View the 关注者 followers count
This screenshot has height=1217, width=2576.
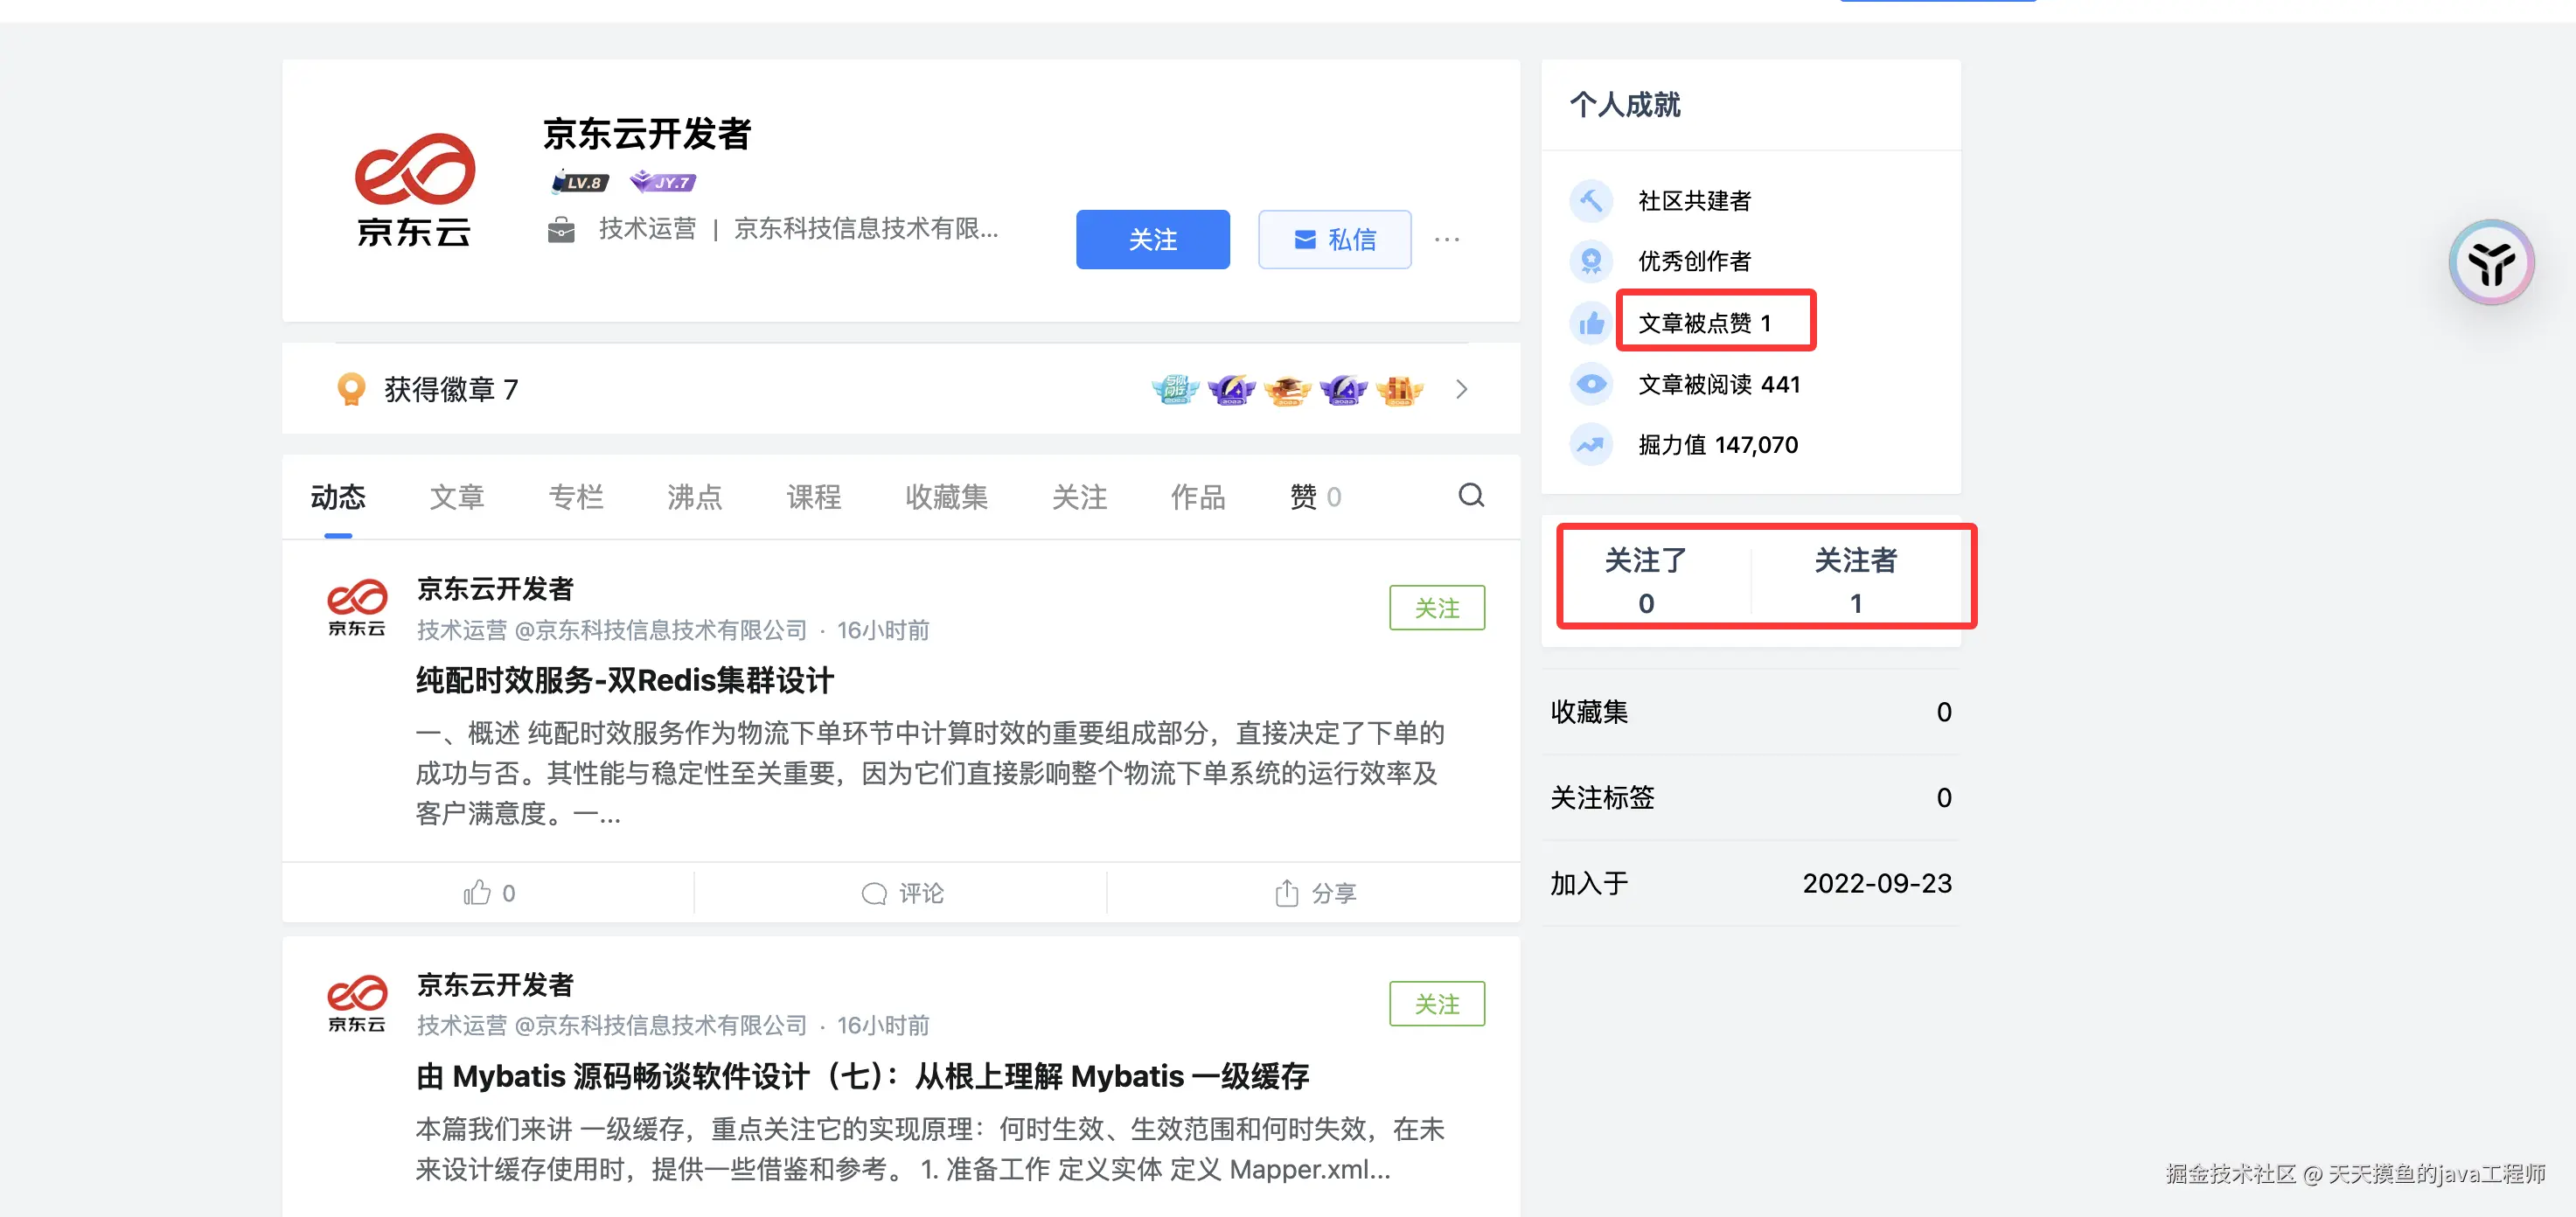[1855, 580]
